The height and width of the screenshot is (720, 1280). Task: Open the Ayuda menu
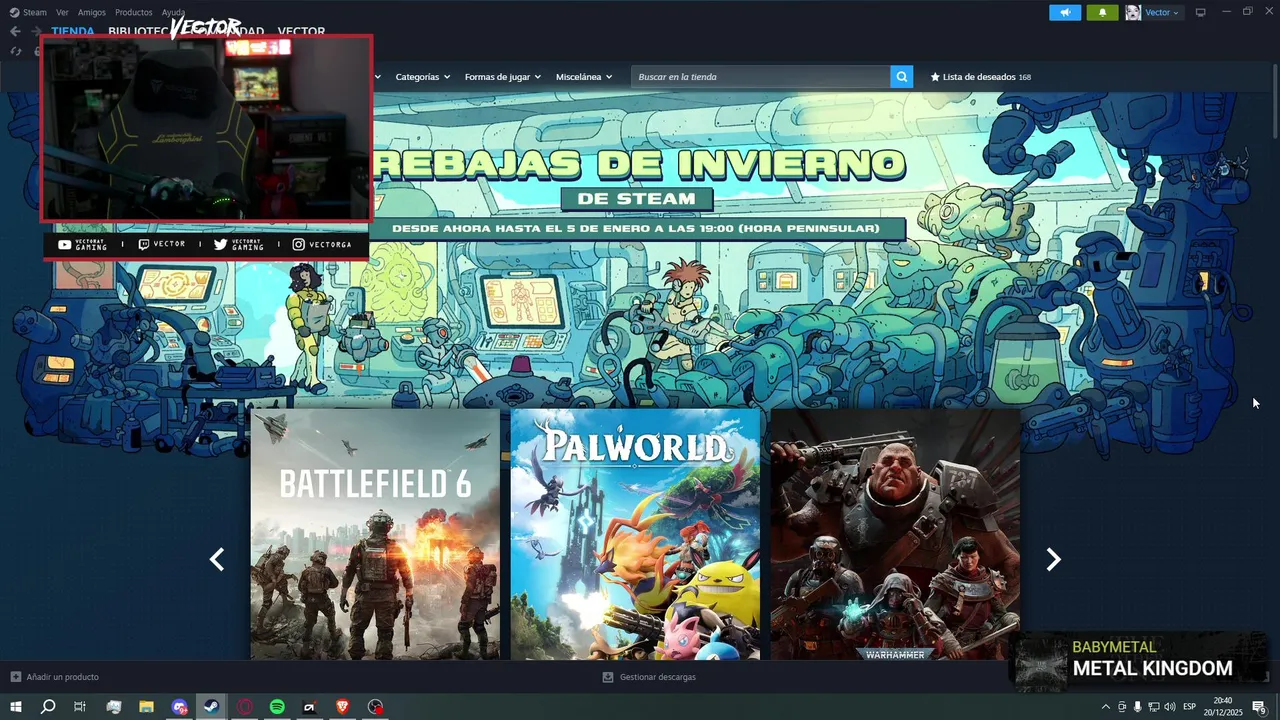pos(173,12)
